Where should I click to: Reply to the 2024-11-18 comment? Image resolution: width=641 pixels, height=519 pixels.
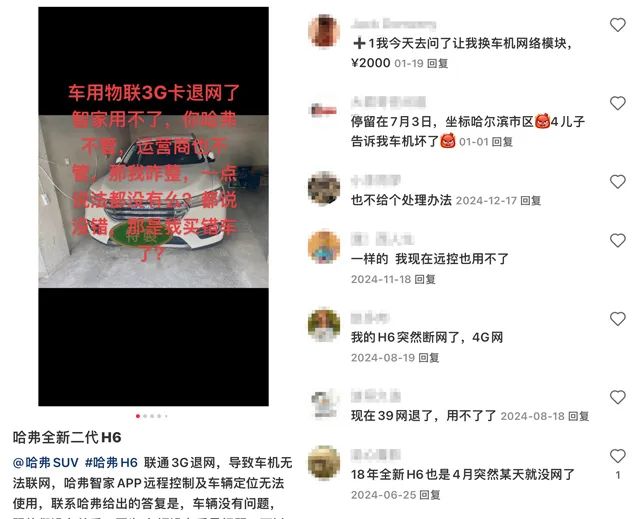point(425,279)
